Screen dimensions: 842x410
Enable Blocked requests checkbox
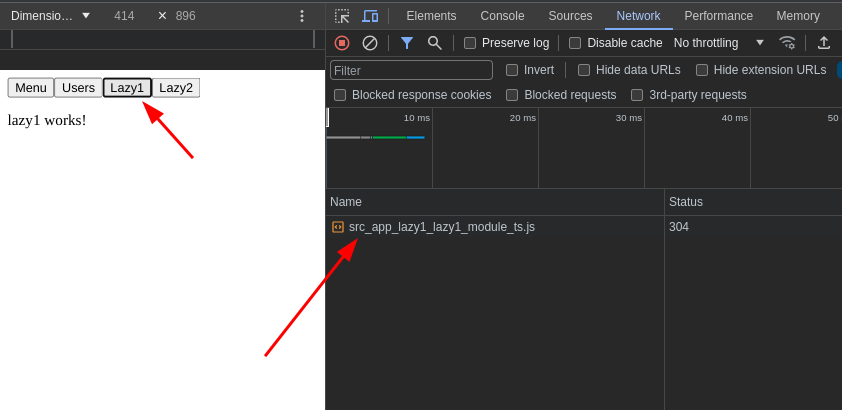pyautogui.click(x=512, y=95)
